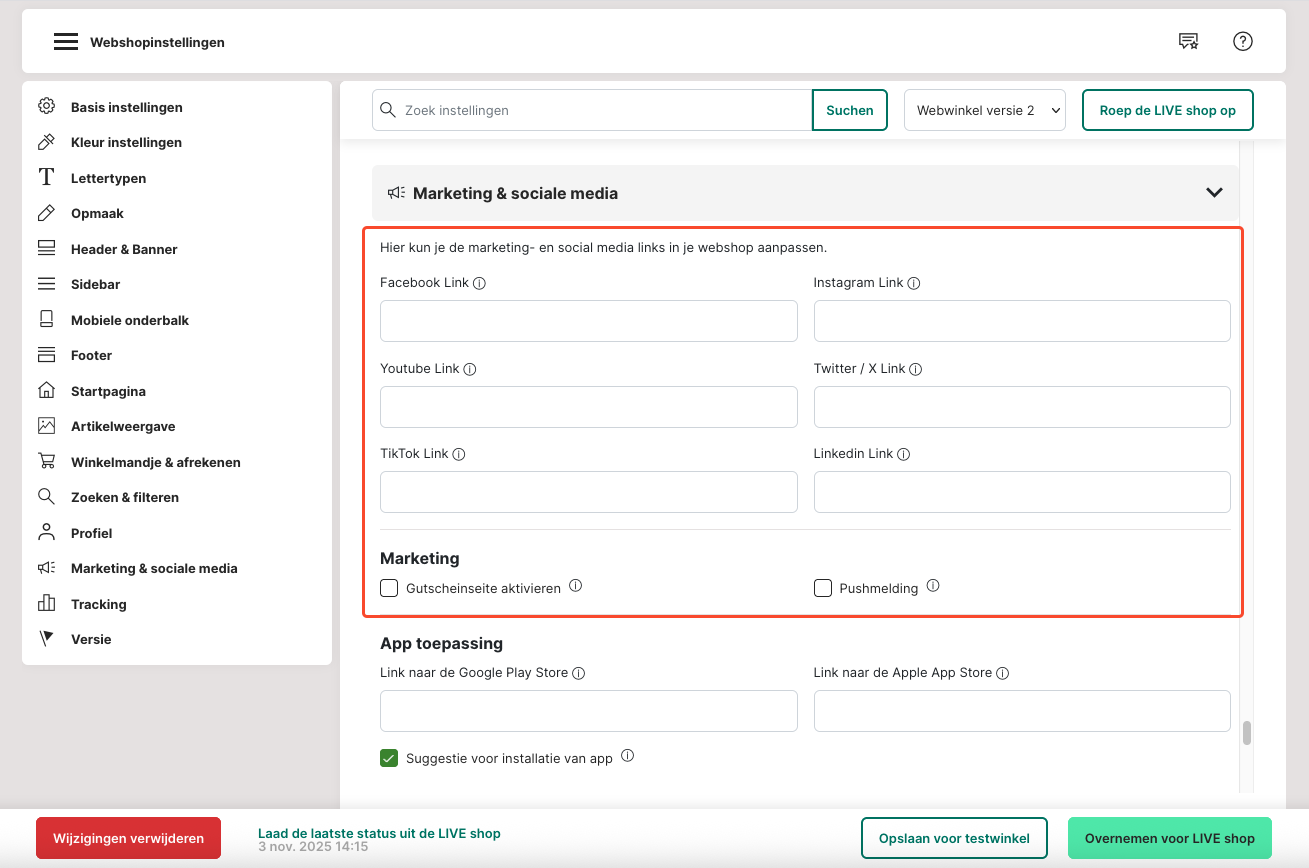Click the feedback chat star icon
This screenshot has width=1309, height=868.
1188,41
